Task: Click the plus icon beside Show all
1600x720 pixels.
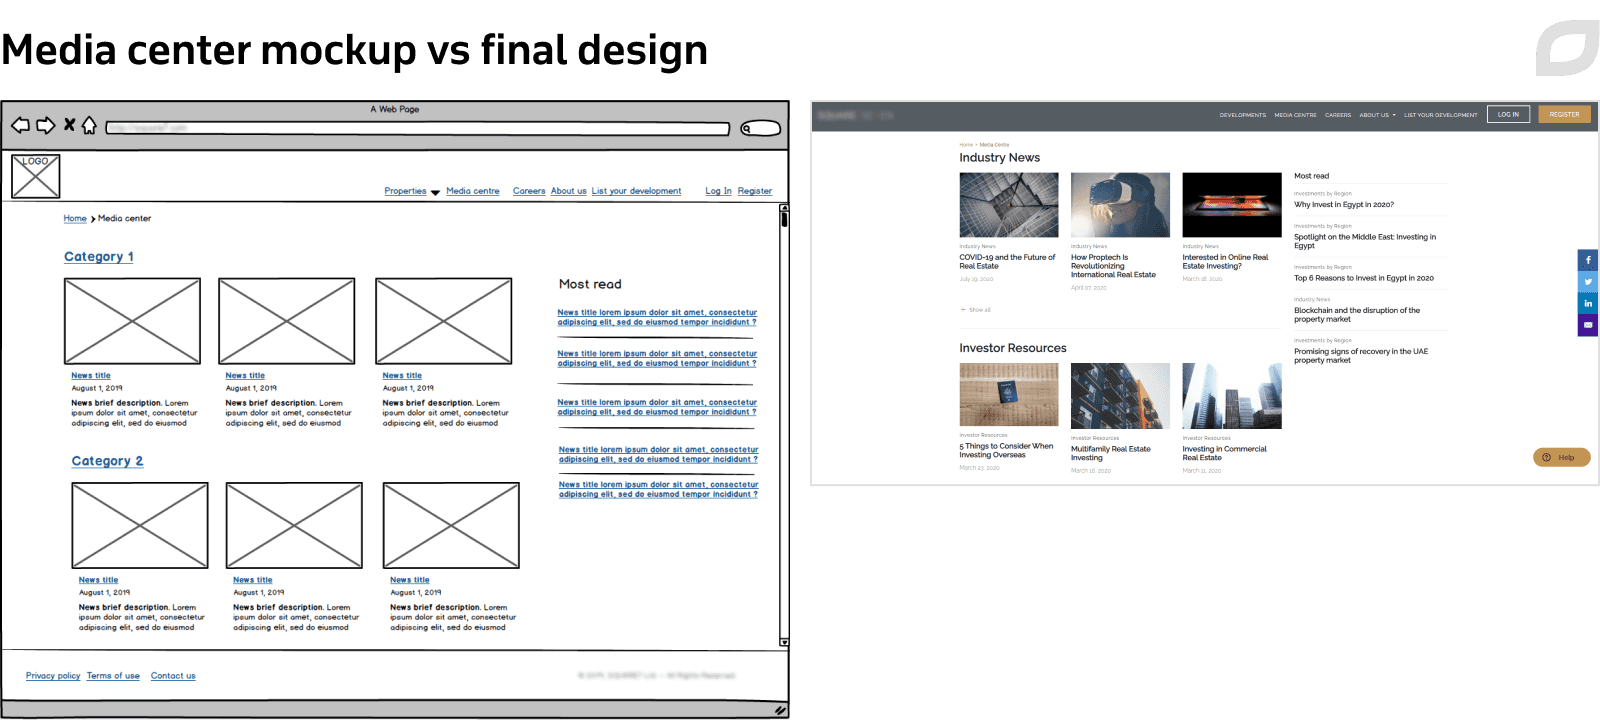Action: (963, 310)
